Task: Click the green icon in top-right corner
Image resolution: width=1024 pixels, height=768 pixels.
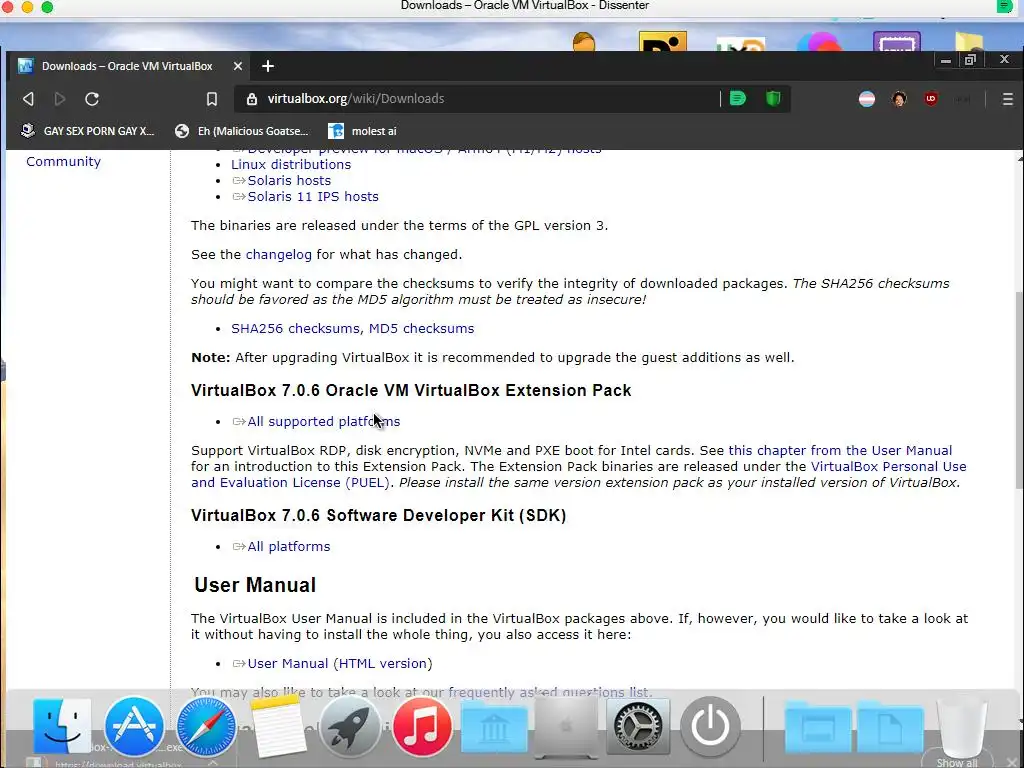Action: coord(1004,6)
